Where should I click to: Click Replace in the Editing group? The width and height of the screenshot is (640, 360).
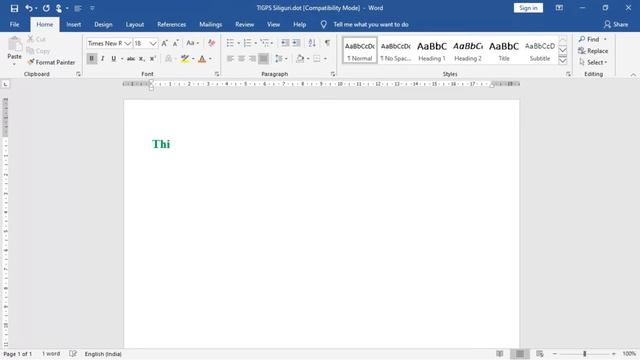[x=593, y=51]
